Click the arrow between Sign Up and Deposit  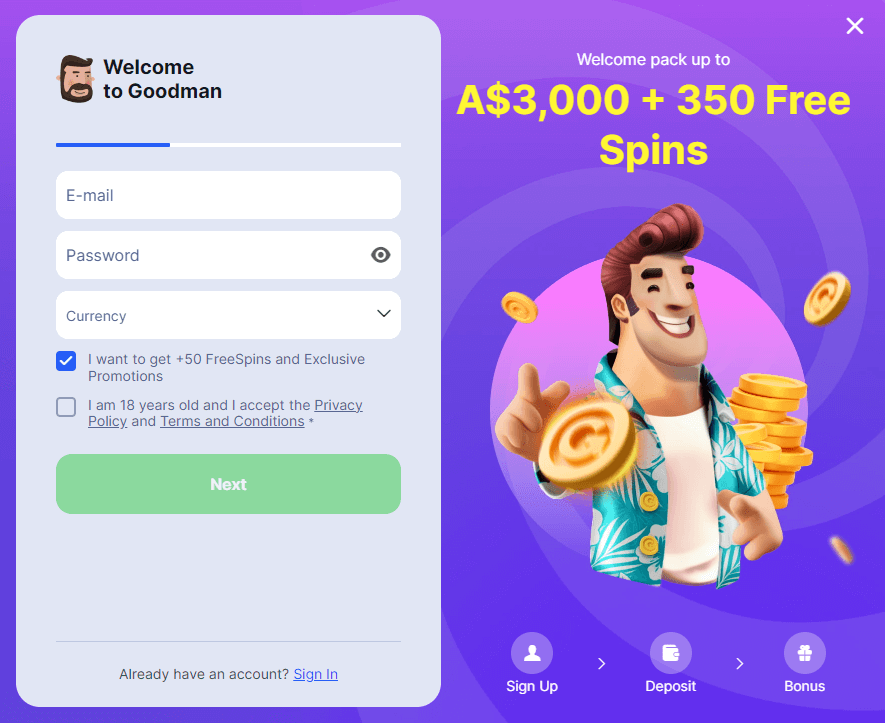pyautogui.click(x=602, y=663)
